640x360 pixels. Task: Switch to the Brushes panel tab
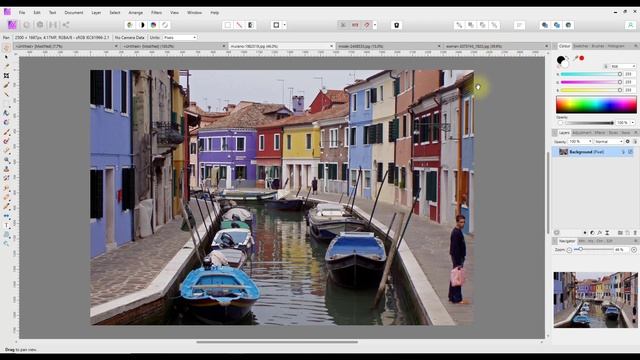(598, 46)
